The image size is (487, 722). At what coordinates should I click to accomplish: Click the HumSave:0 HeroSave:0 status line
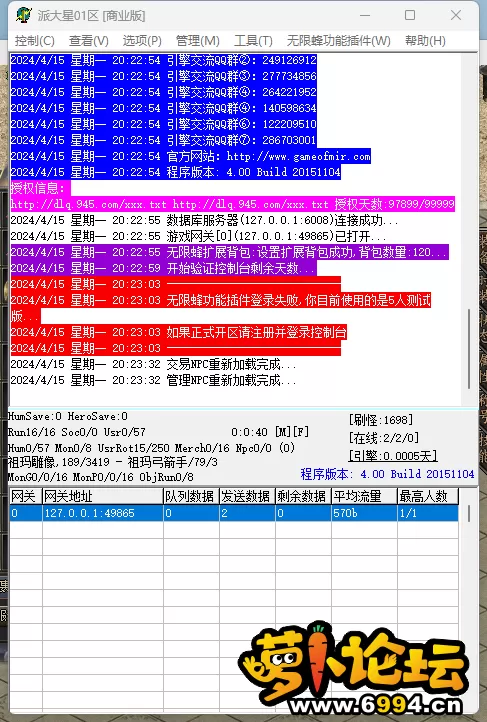point(68,416)
